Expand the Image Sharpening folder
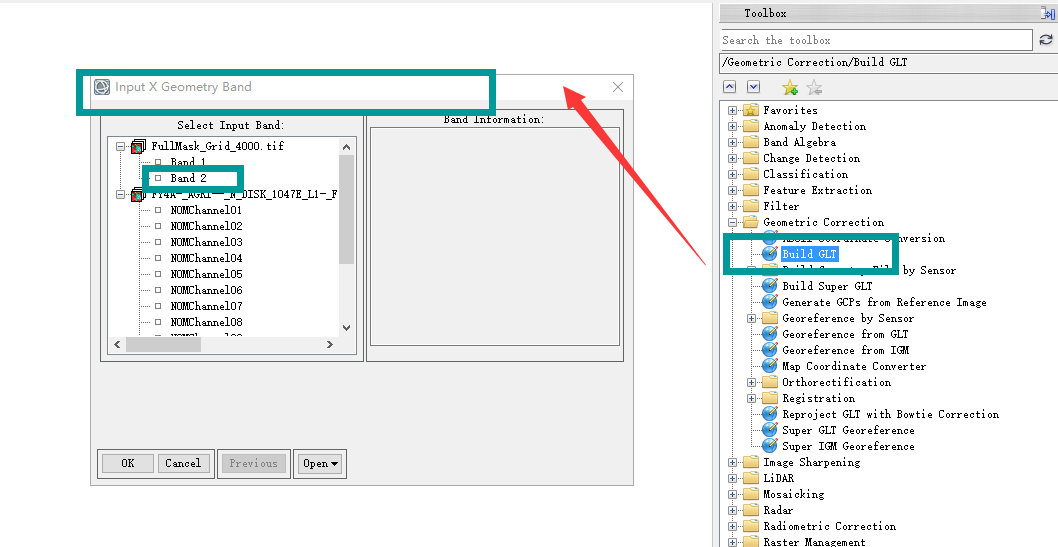 (x=732, y=463)
